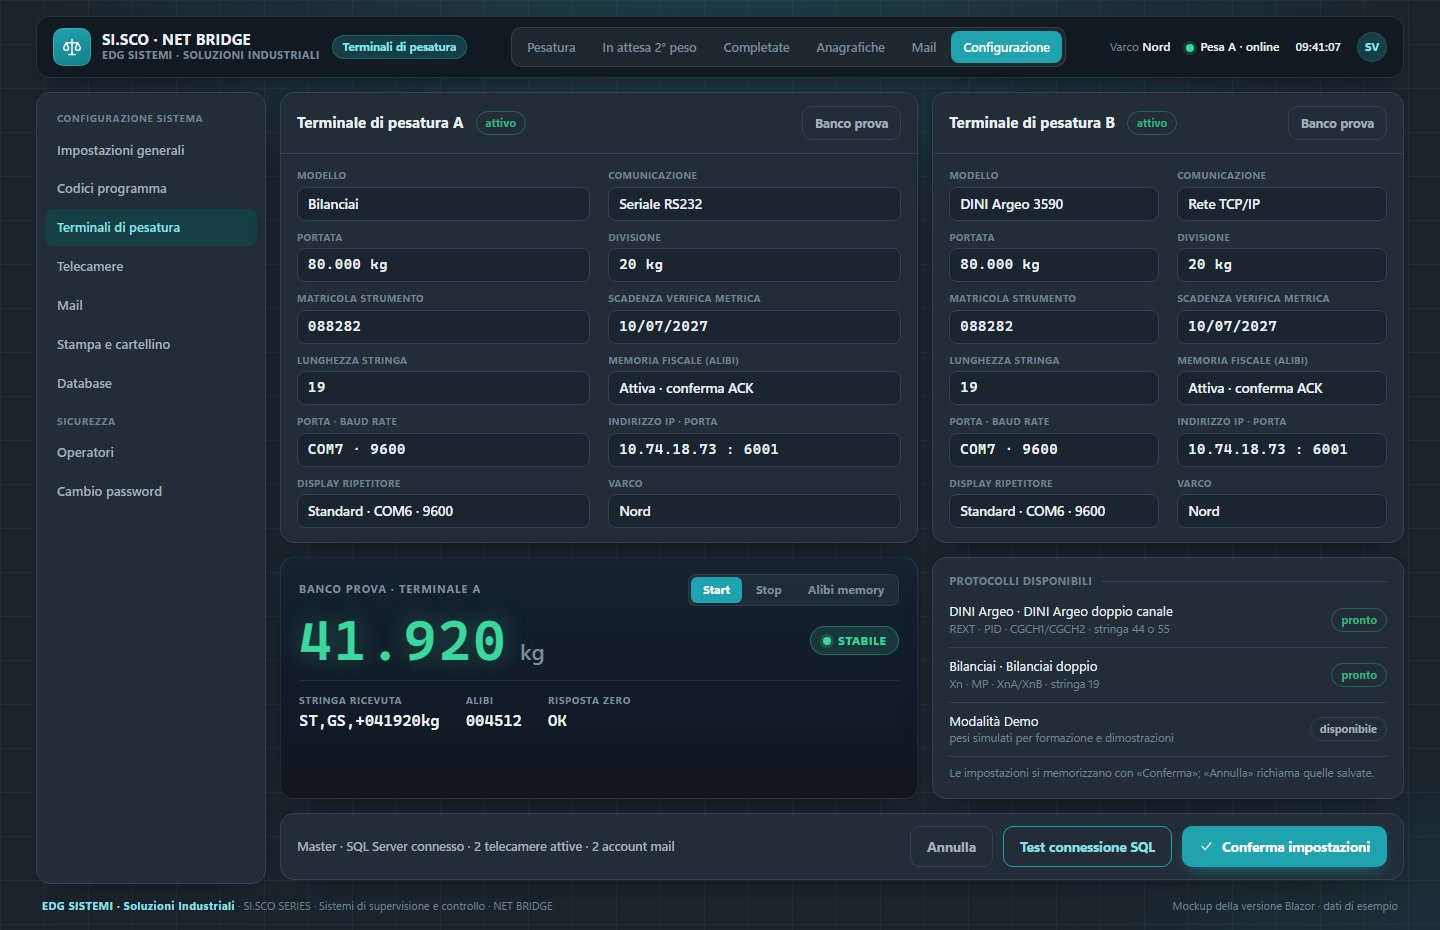The image size is (1440, 930).
Task: Select the Modalità Demo protocol row
Action: point(1168,729)
